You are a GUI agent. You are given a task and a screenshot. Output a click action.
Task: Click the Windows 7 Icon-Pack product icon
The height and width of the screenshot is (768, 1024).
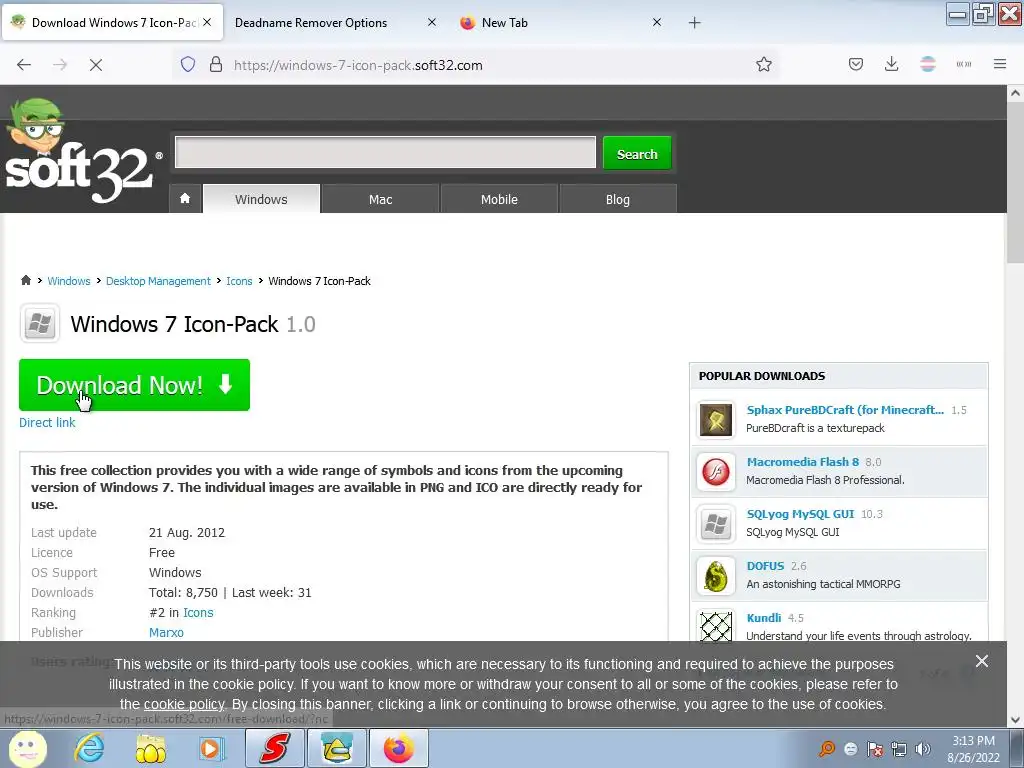point(40,323)
